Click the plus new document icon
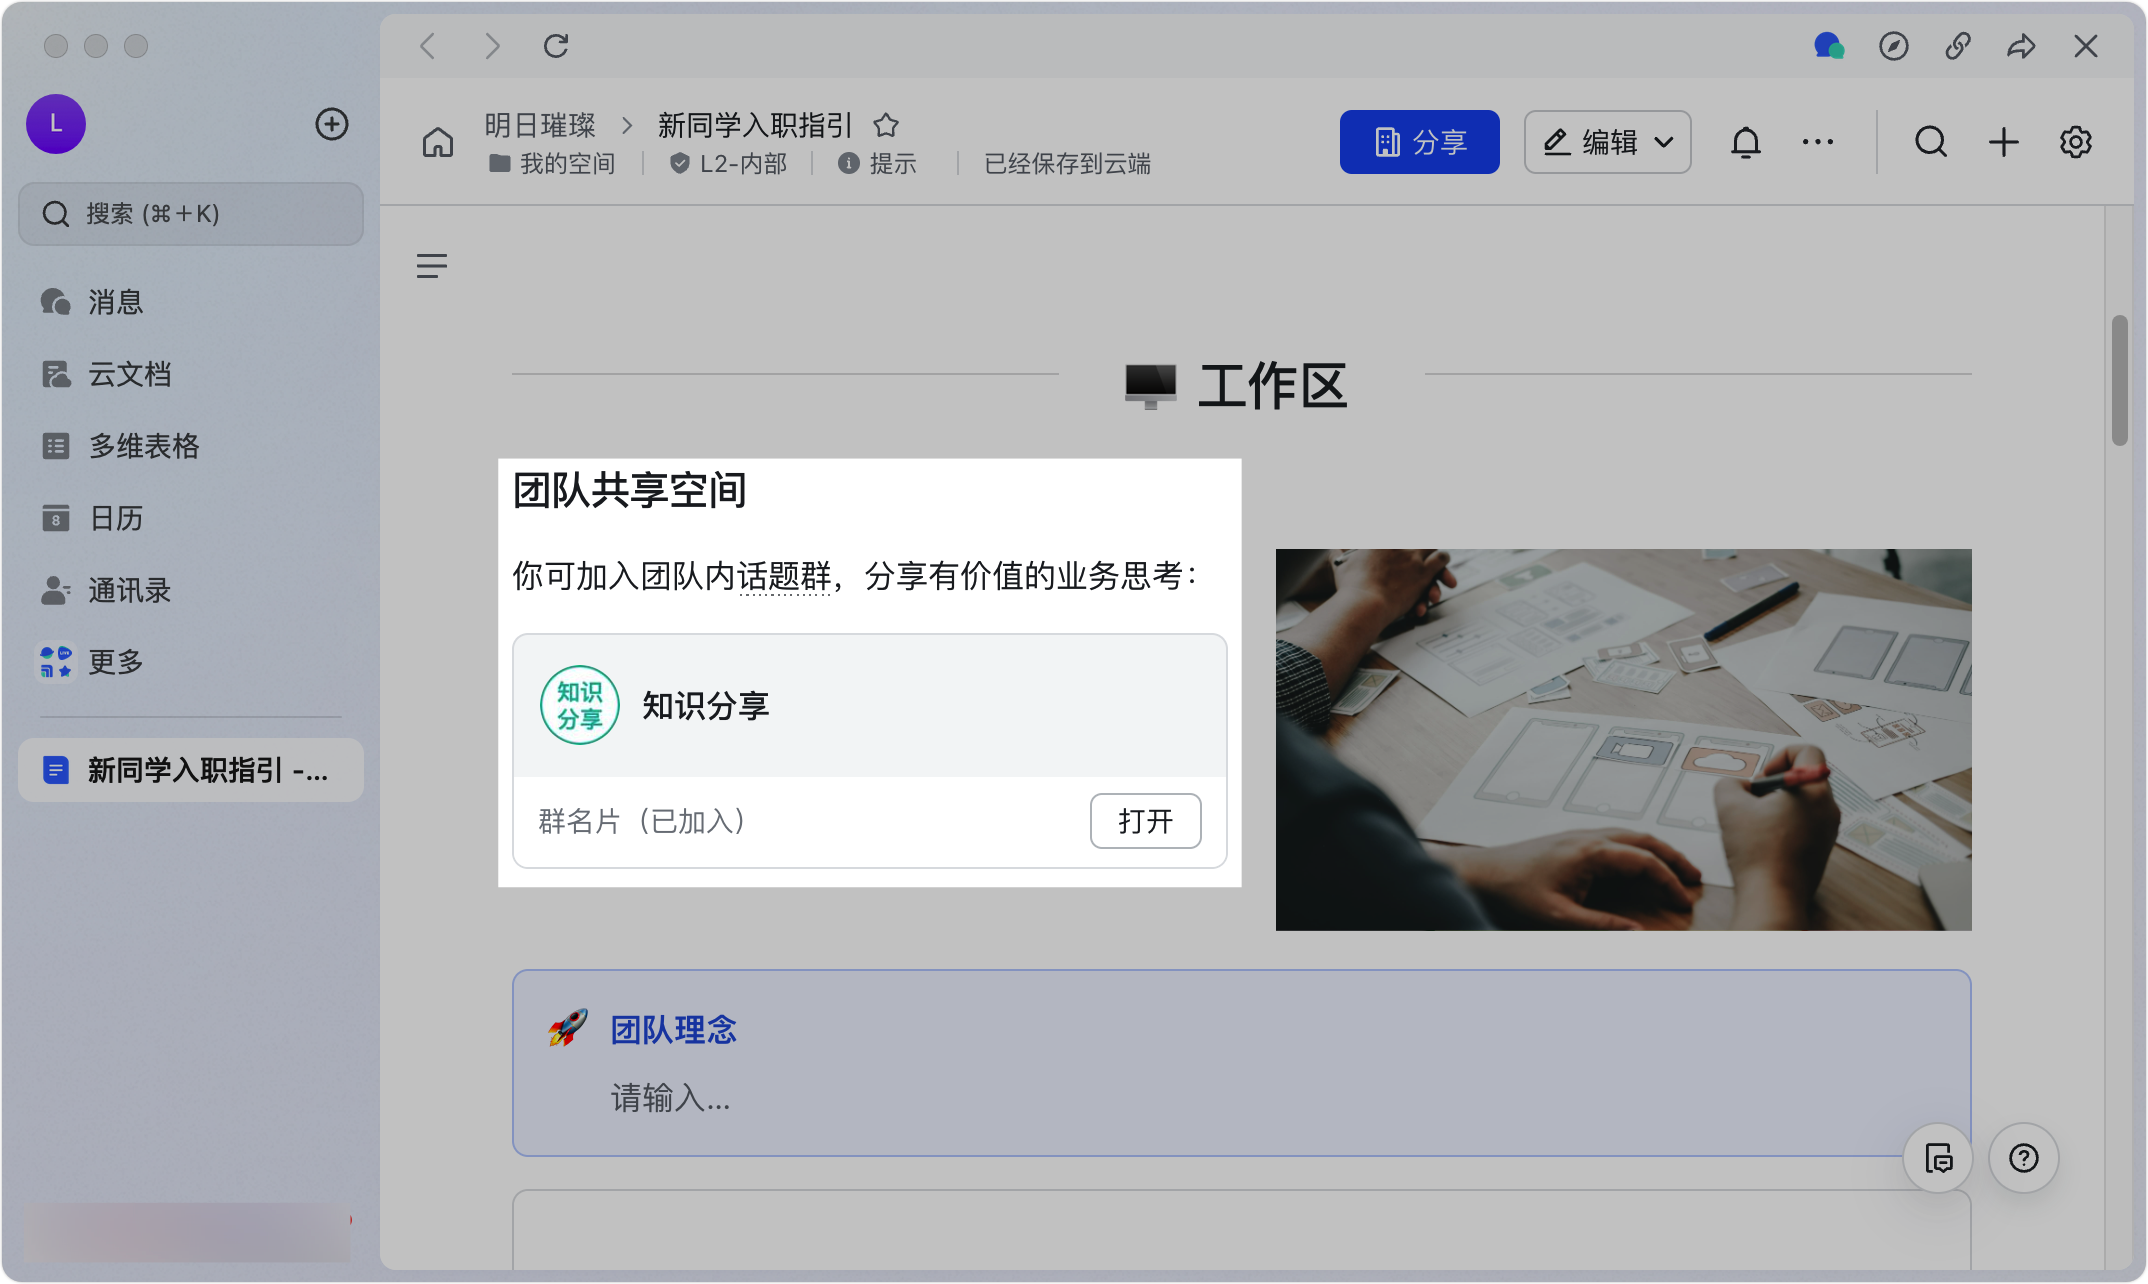The width and height of the screenshot is (2148, 1284). pos(2003,142)
